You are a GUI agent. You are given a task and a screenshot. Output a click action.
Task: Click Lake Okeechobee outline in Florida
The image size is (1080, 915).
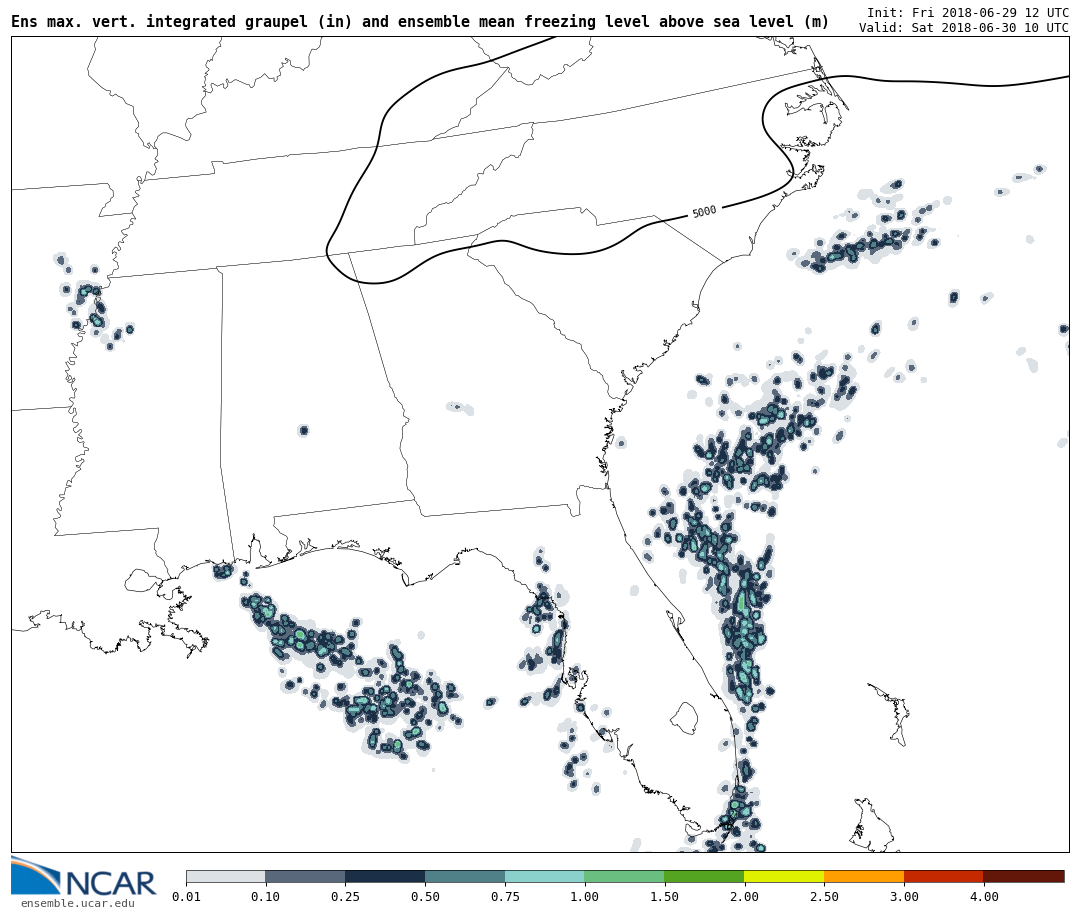pos(684,717)
